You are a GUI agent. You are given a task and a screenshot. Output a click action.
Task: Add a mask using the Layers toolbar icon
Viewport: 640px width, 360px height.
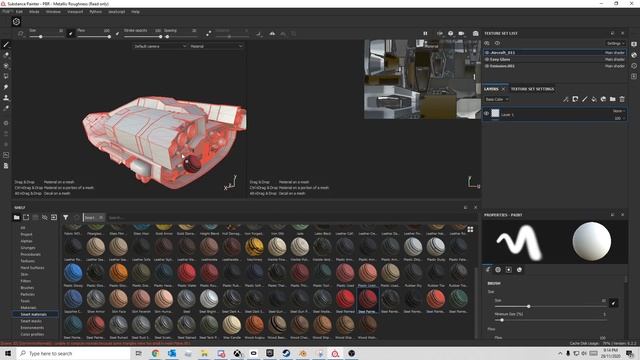pyautogui.click(x=575, y=99)
